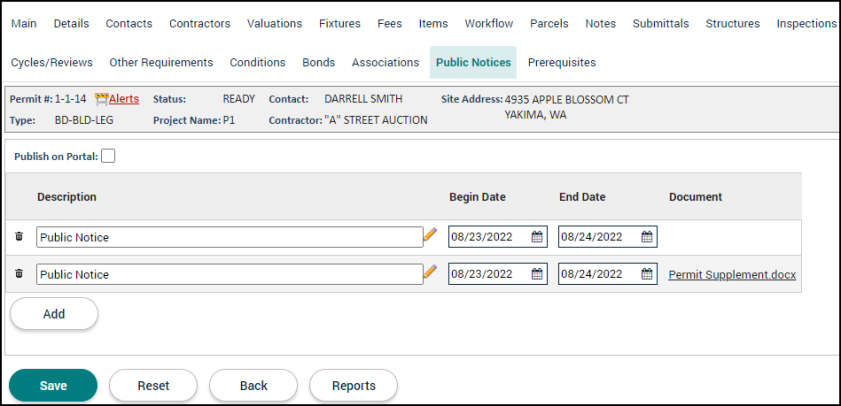
Task: Click the barricade alert icon next to Alerts
Action: pyautogui.click(x=102, y=99)
